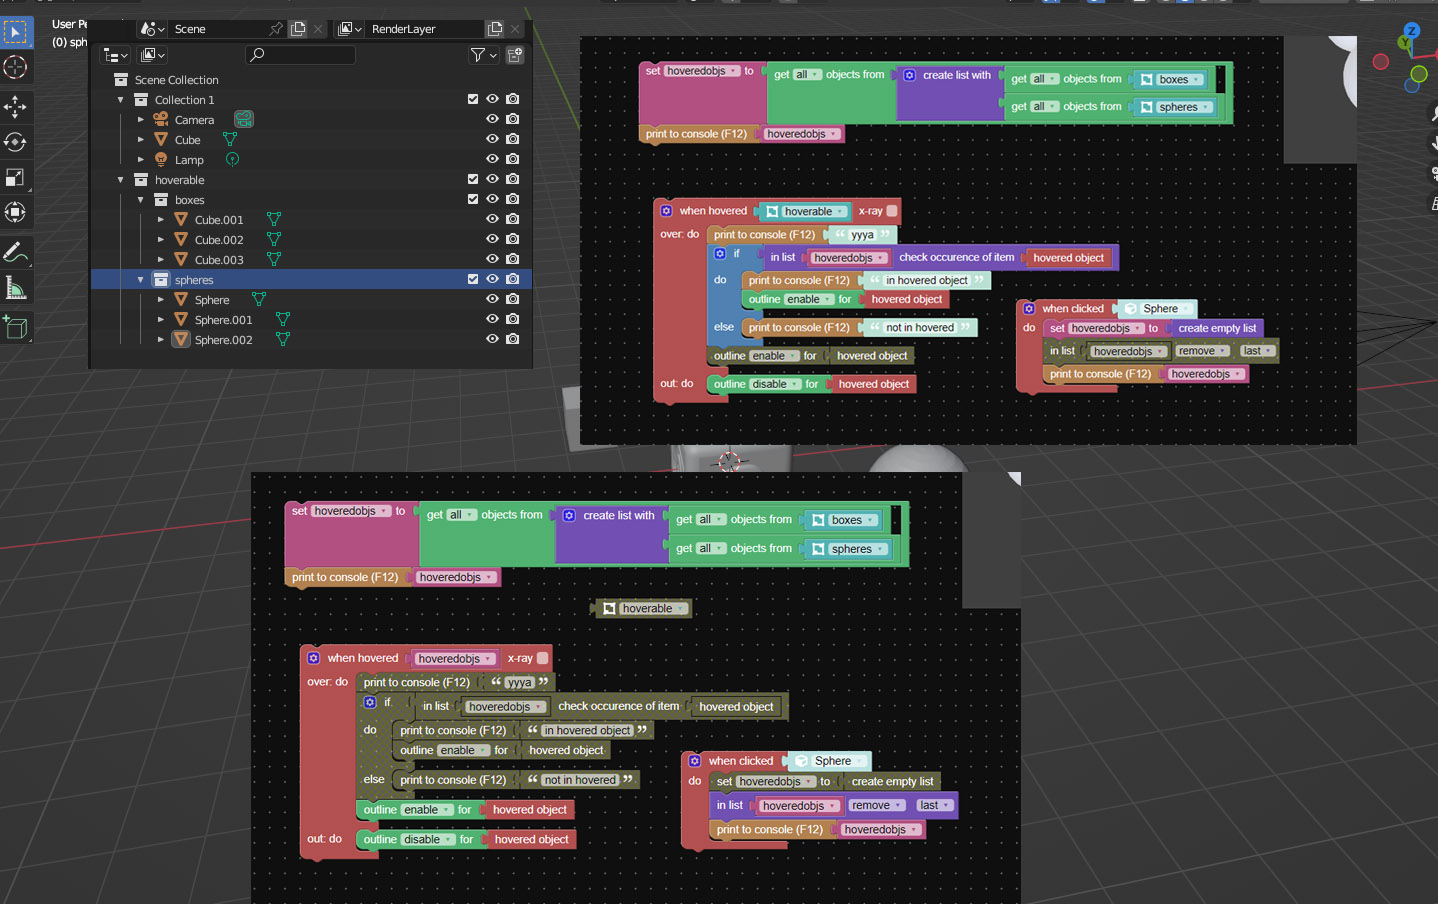Select the Lamp row
The image size is (1438, 904).
[310, 159]
